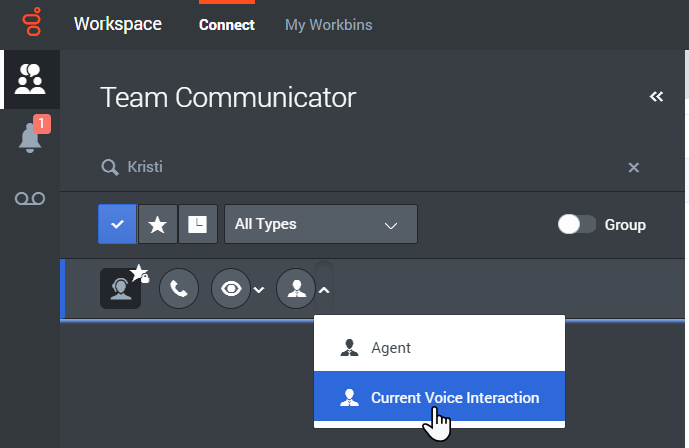The image size is (689, 448).
Task: Open the All Types dropdown
Action: pos(320,224)
